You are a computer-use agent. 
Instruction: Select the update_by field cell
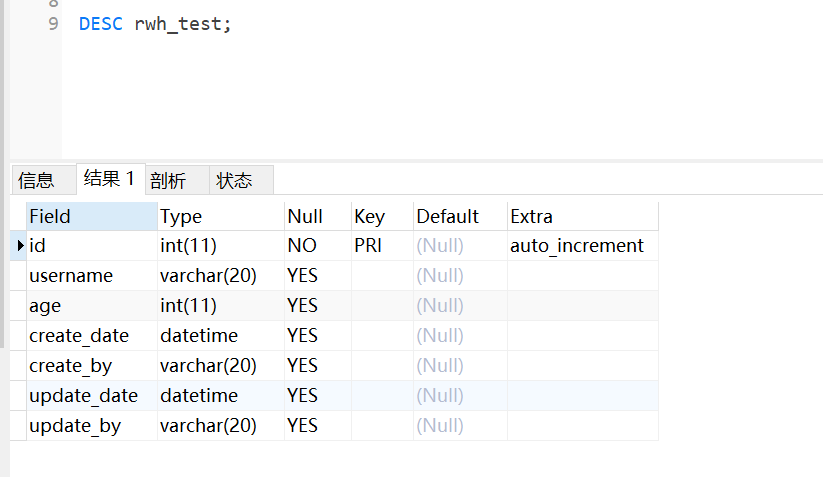pyautogui.click(x=75, y=426)
